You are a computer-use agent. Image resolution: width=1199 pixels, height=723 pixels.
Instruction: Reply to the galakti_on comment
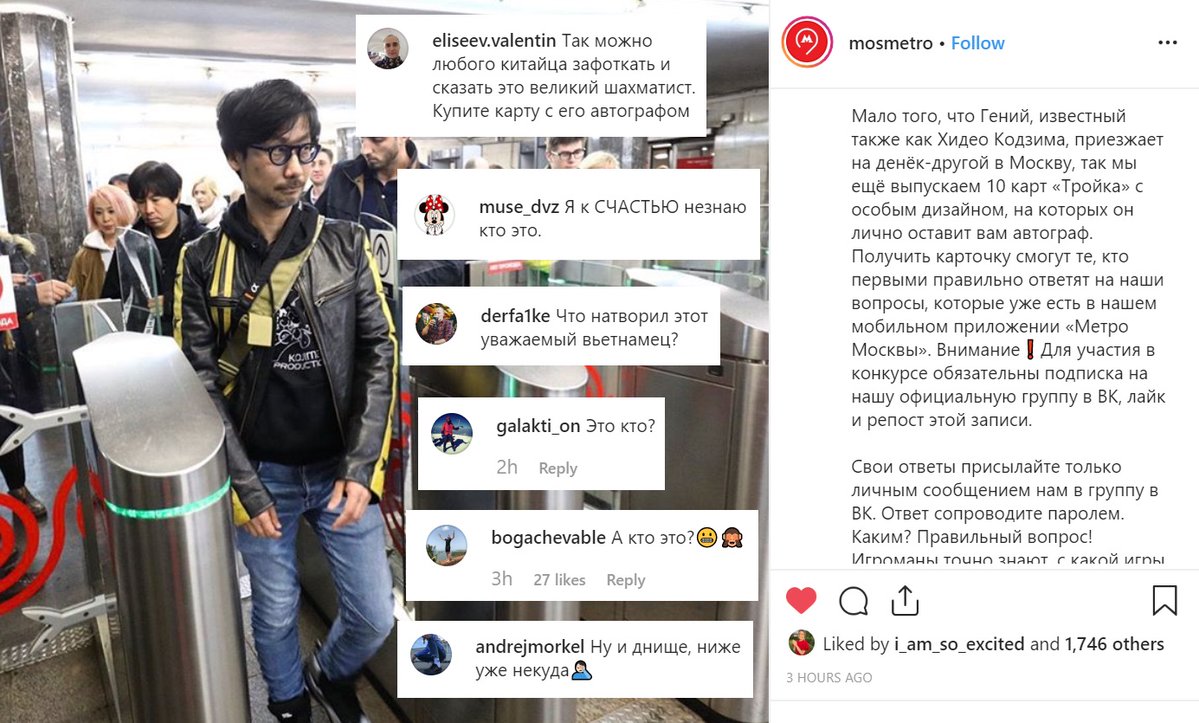tap(557, 468)
